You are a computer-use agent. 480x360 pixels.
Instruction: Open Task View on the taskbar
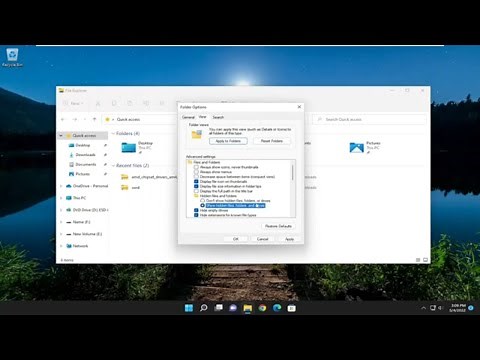coord(218,308)
